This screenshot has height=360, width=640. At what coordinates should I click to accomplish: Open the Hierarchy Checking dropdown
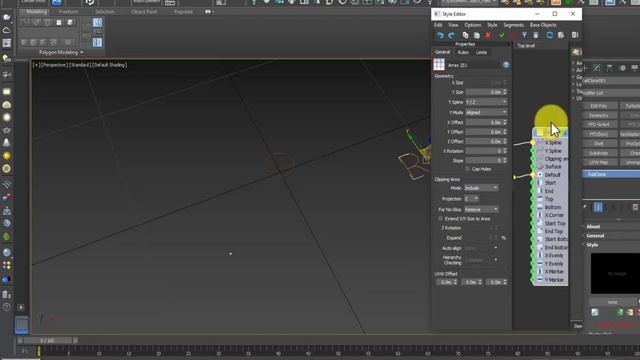(x=481, y=260)
